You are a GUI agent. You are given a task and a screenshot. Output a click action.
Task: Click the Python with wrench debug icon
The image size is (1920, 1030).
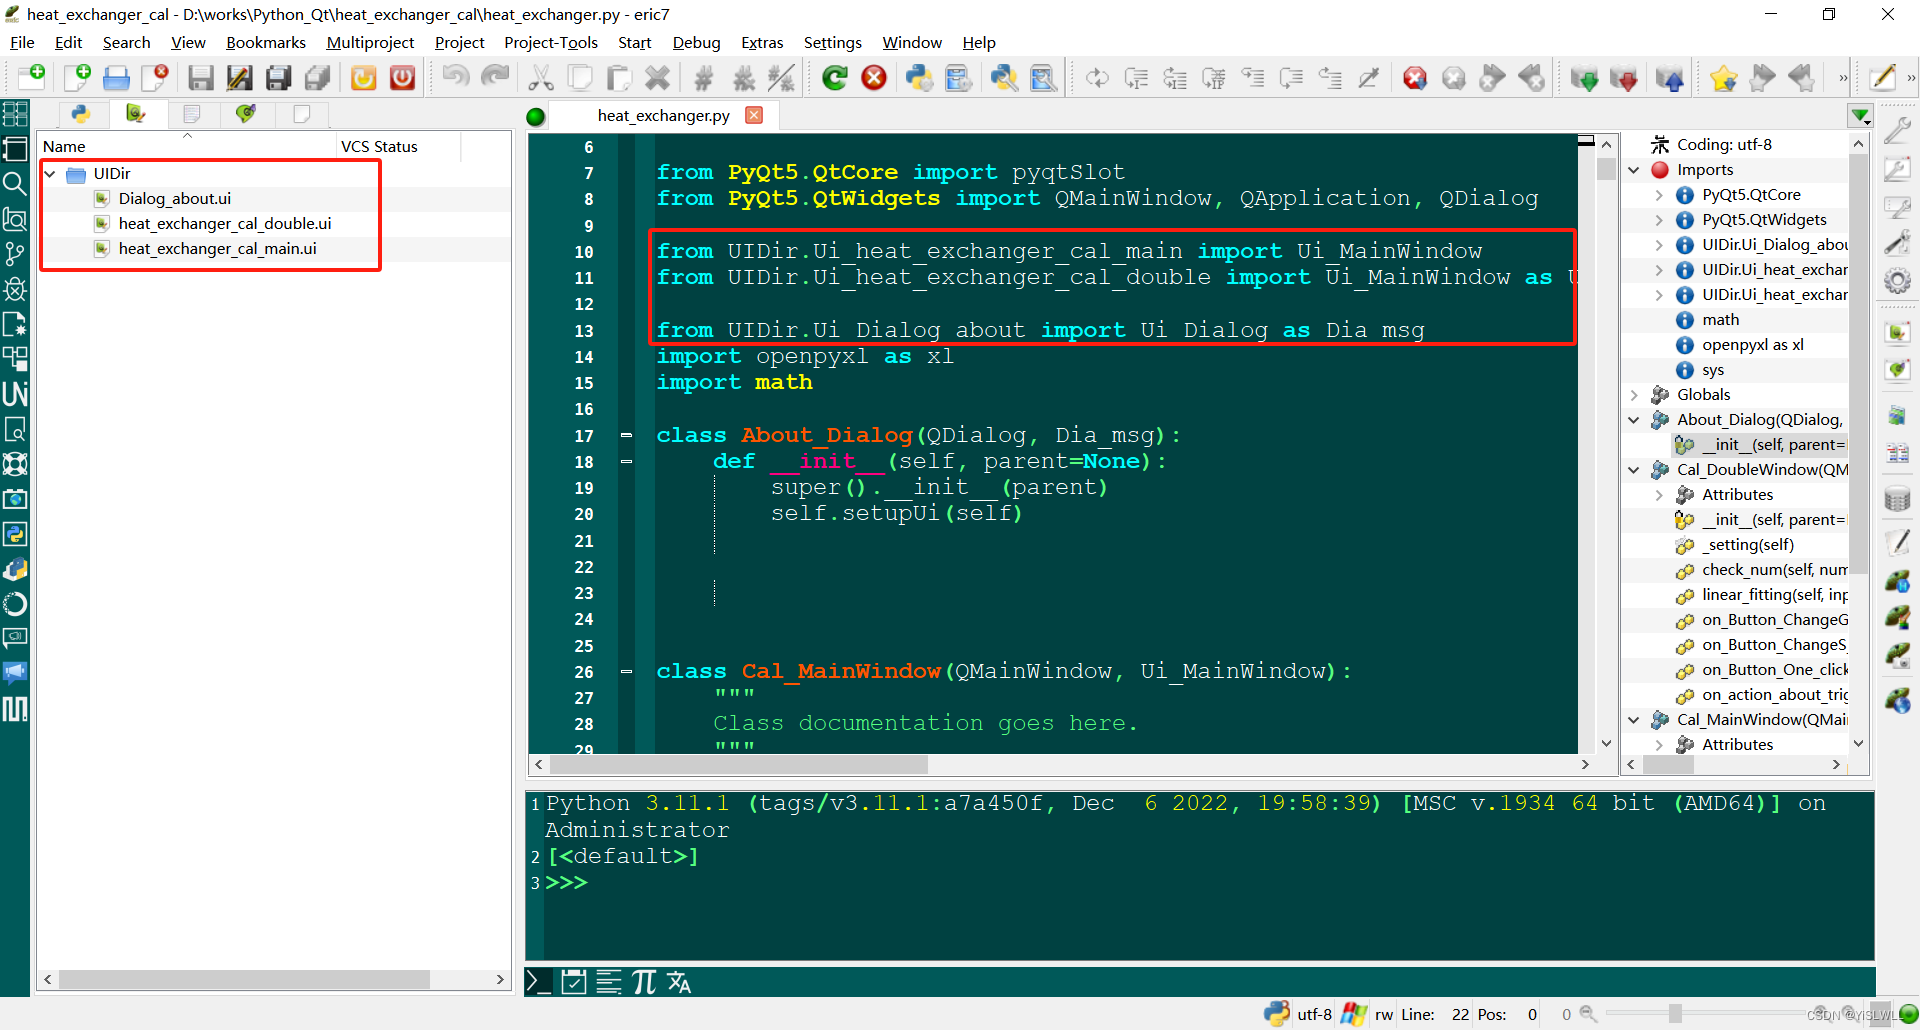[x=1004, y=77]
